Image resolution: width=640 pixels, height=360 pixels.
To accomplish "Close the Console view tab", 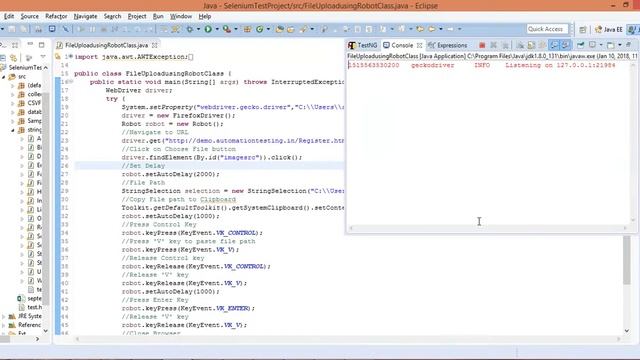I will point(419,45).
